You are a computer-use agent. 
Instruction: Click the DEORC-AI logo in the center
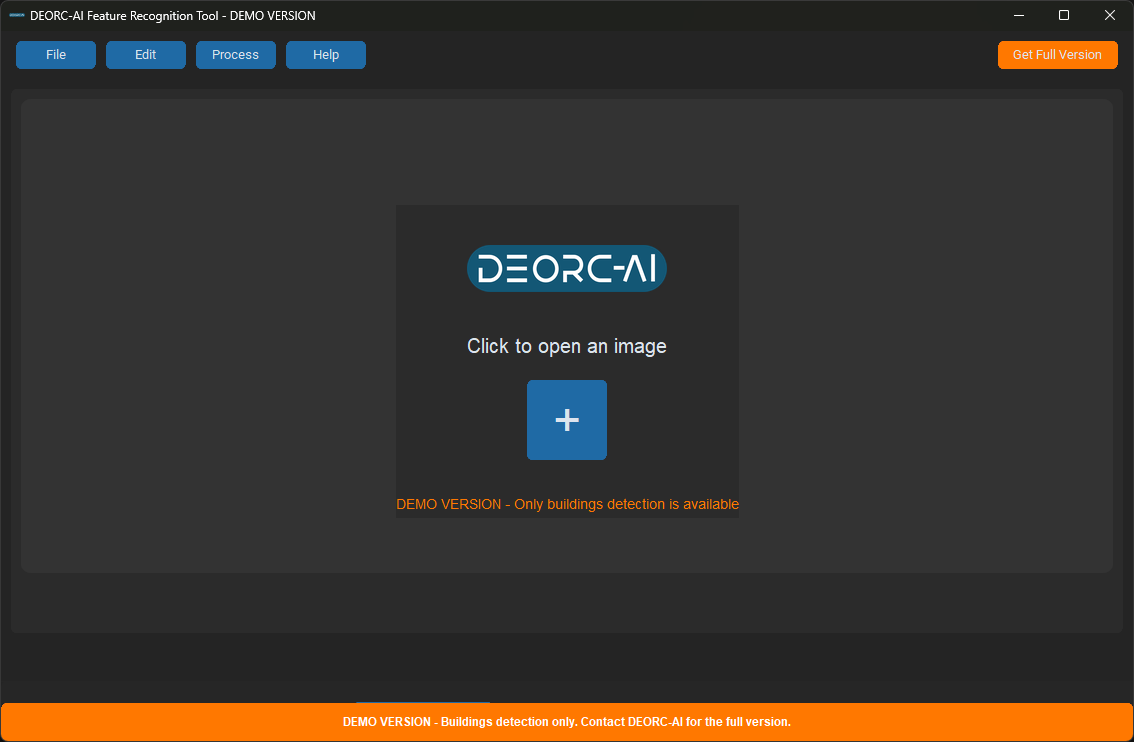click(567, 268)
